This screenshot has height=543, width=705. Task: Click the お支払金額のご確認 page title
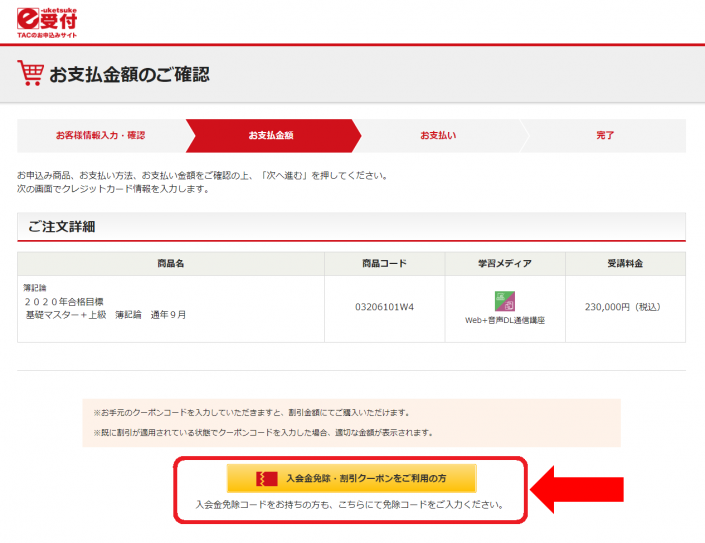129,75
